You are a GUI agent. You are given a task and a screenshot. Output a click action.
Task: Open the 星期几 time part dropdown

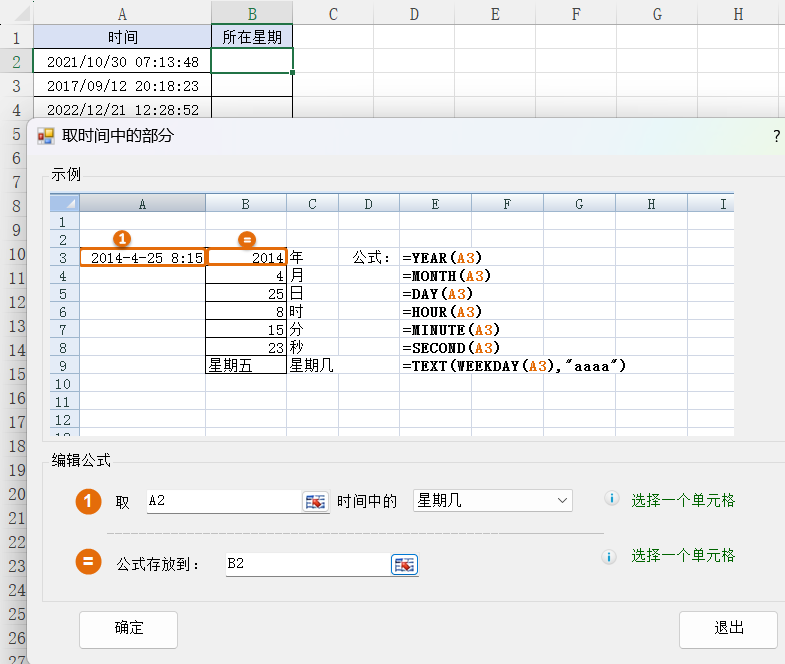coord(492,500)
